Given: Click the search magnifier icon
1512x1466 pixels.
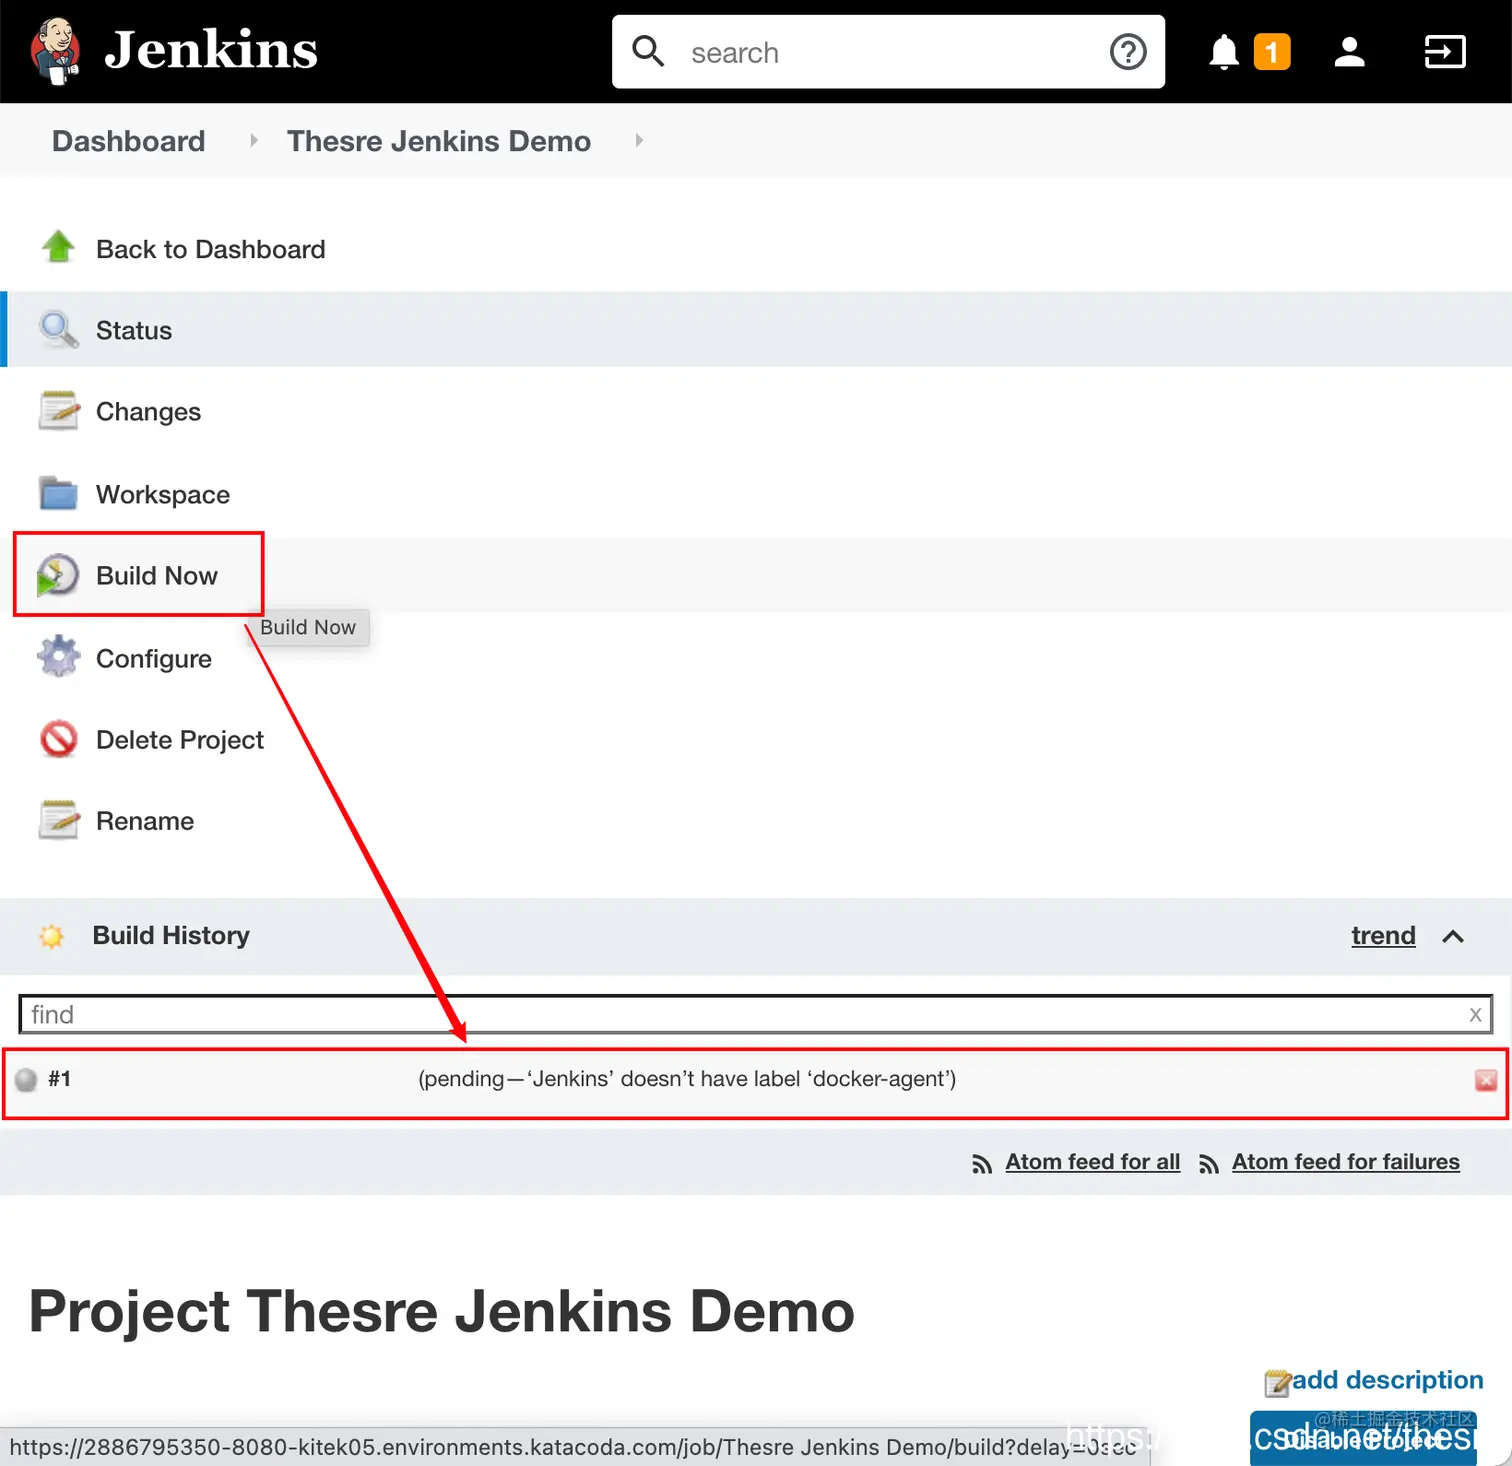Looking at the screenshot, I should click(x=648, y=52).
